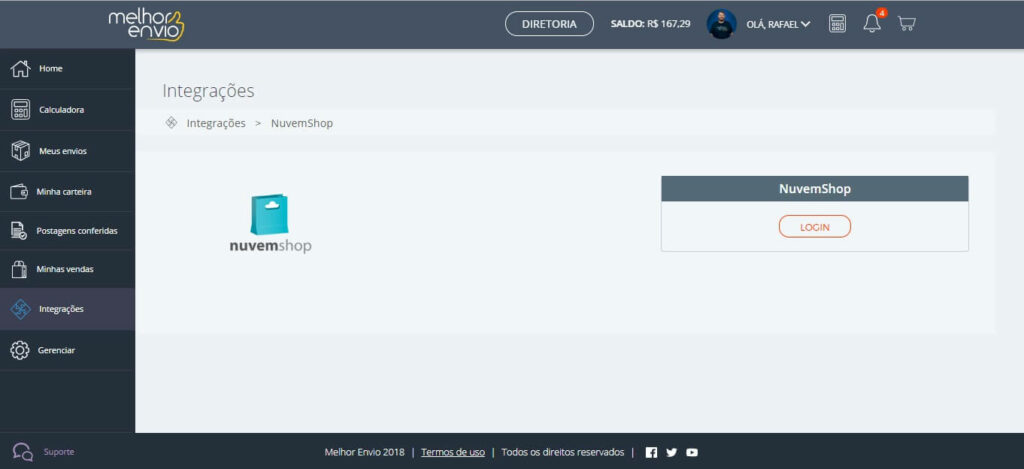Click the Rafael profile avatar
Viewport: 1024px width, 469px height.
[721, 24]
